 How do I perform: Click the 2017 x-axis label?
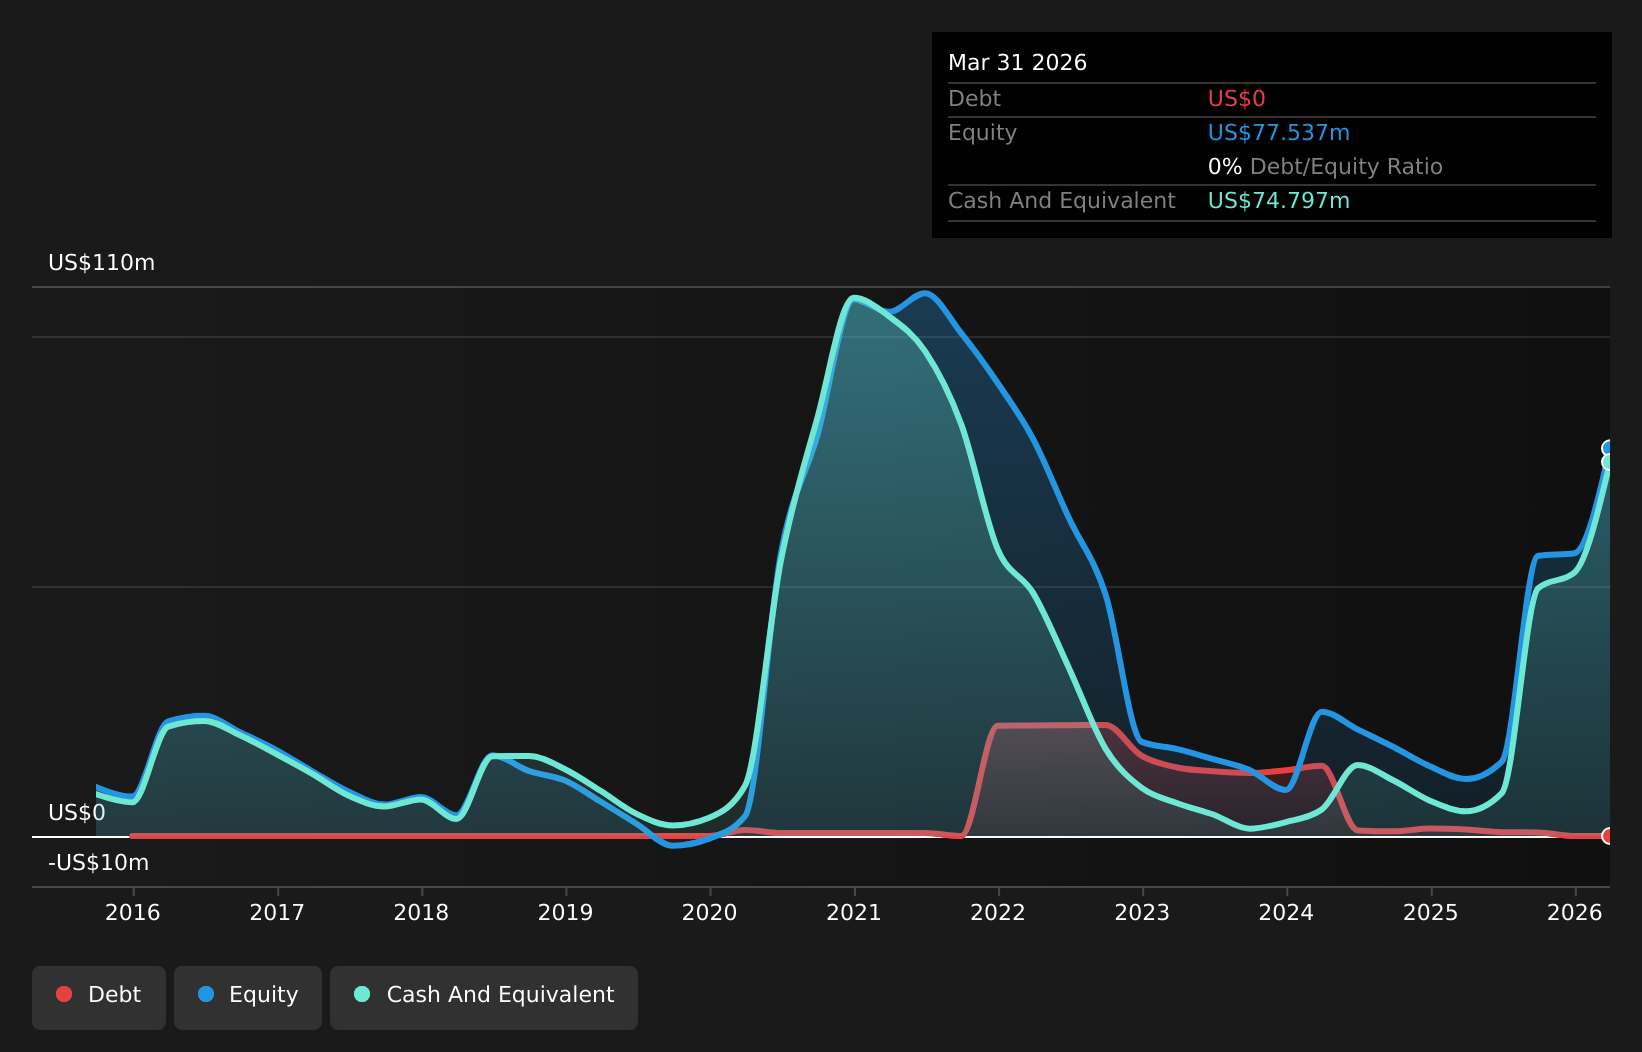[277, 912]
